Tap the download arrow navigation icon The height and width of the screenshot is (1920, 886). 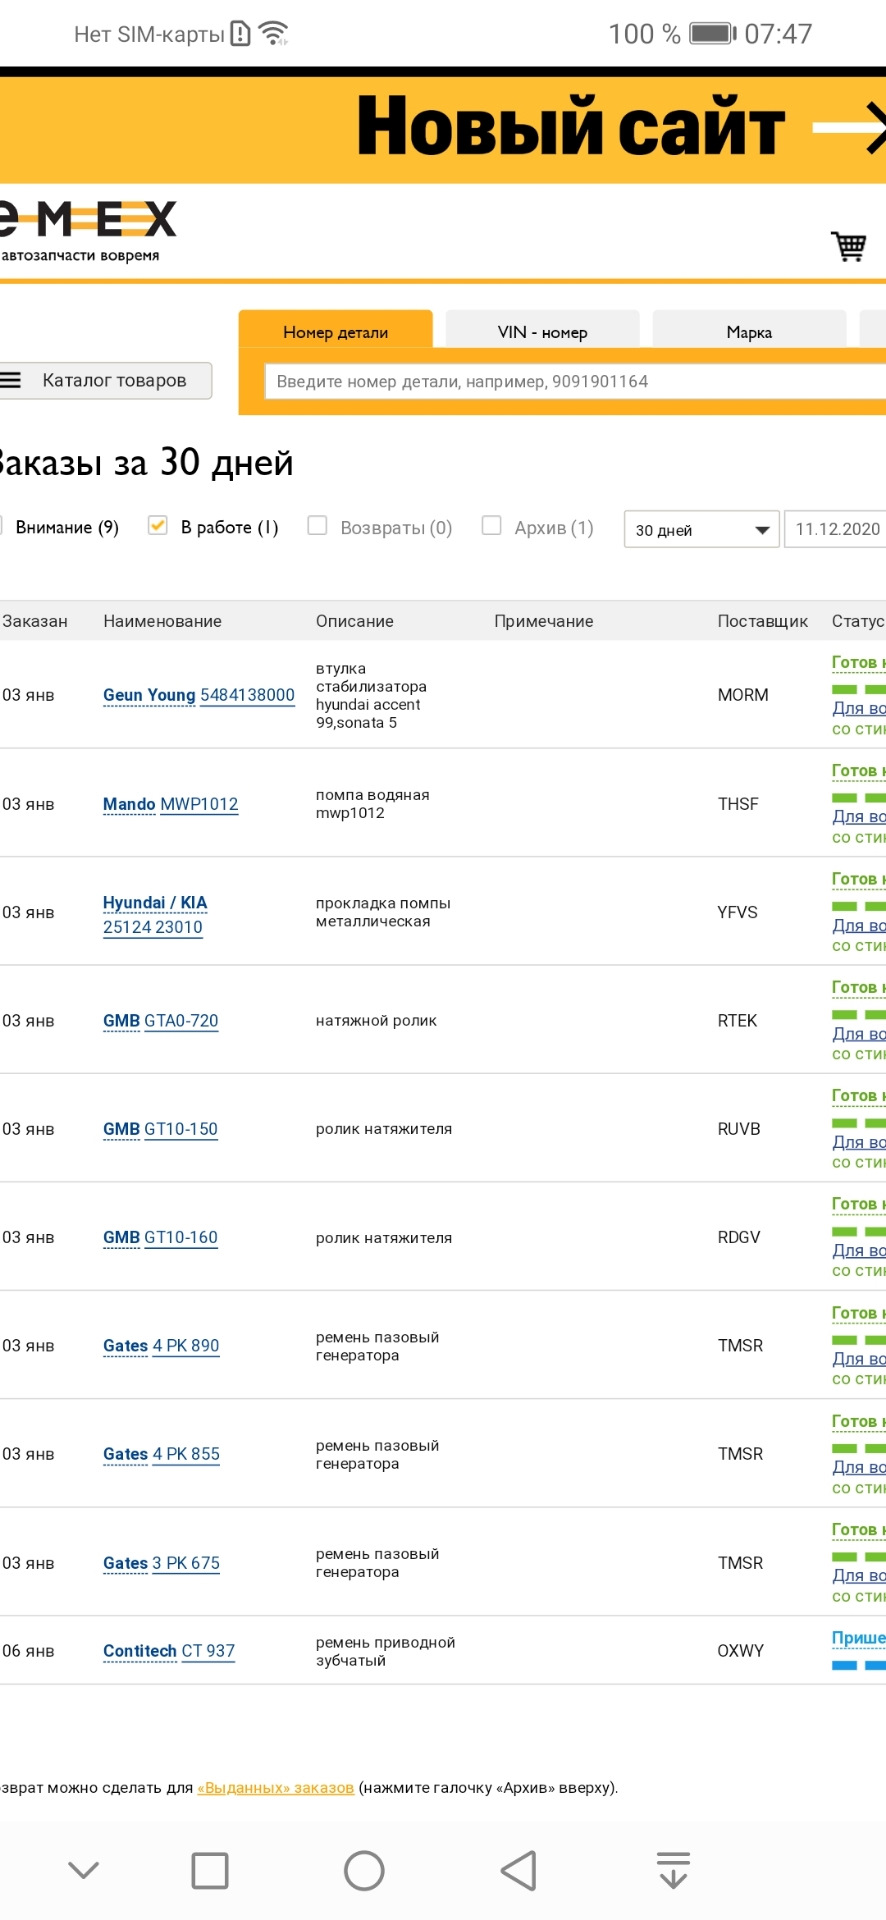coord(673,1870)
